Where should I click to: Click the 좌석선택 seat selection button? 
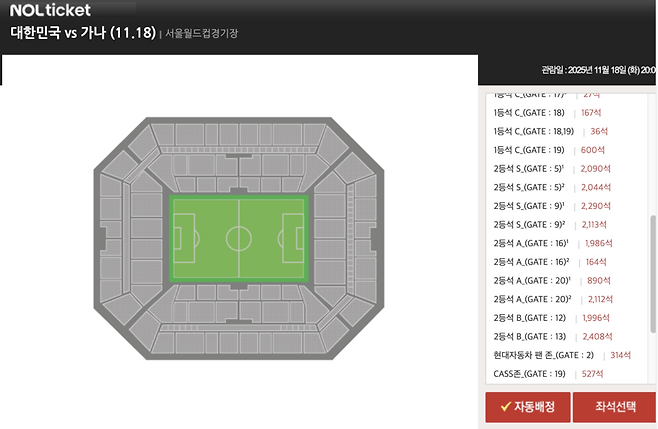click(x=614, y=407)
